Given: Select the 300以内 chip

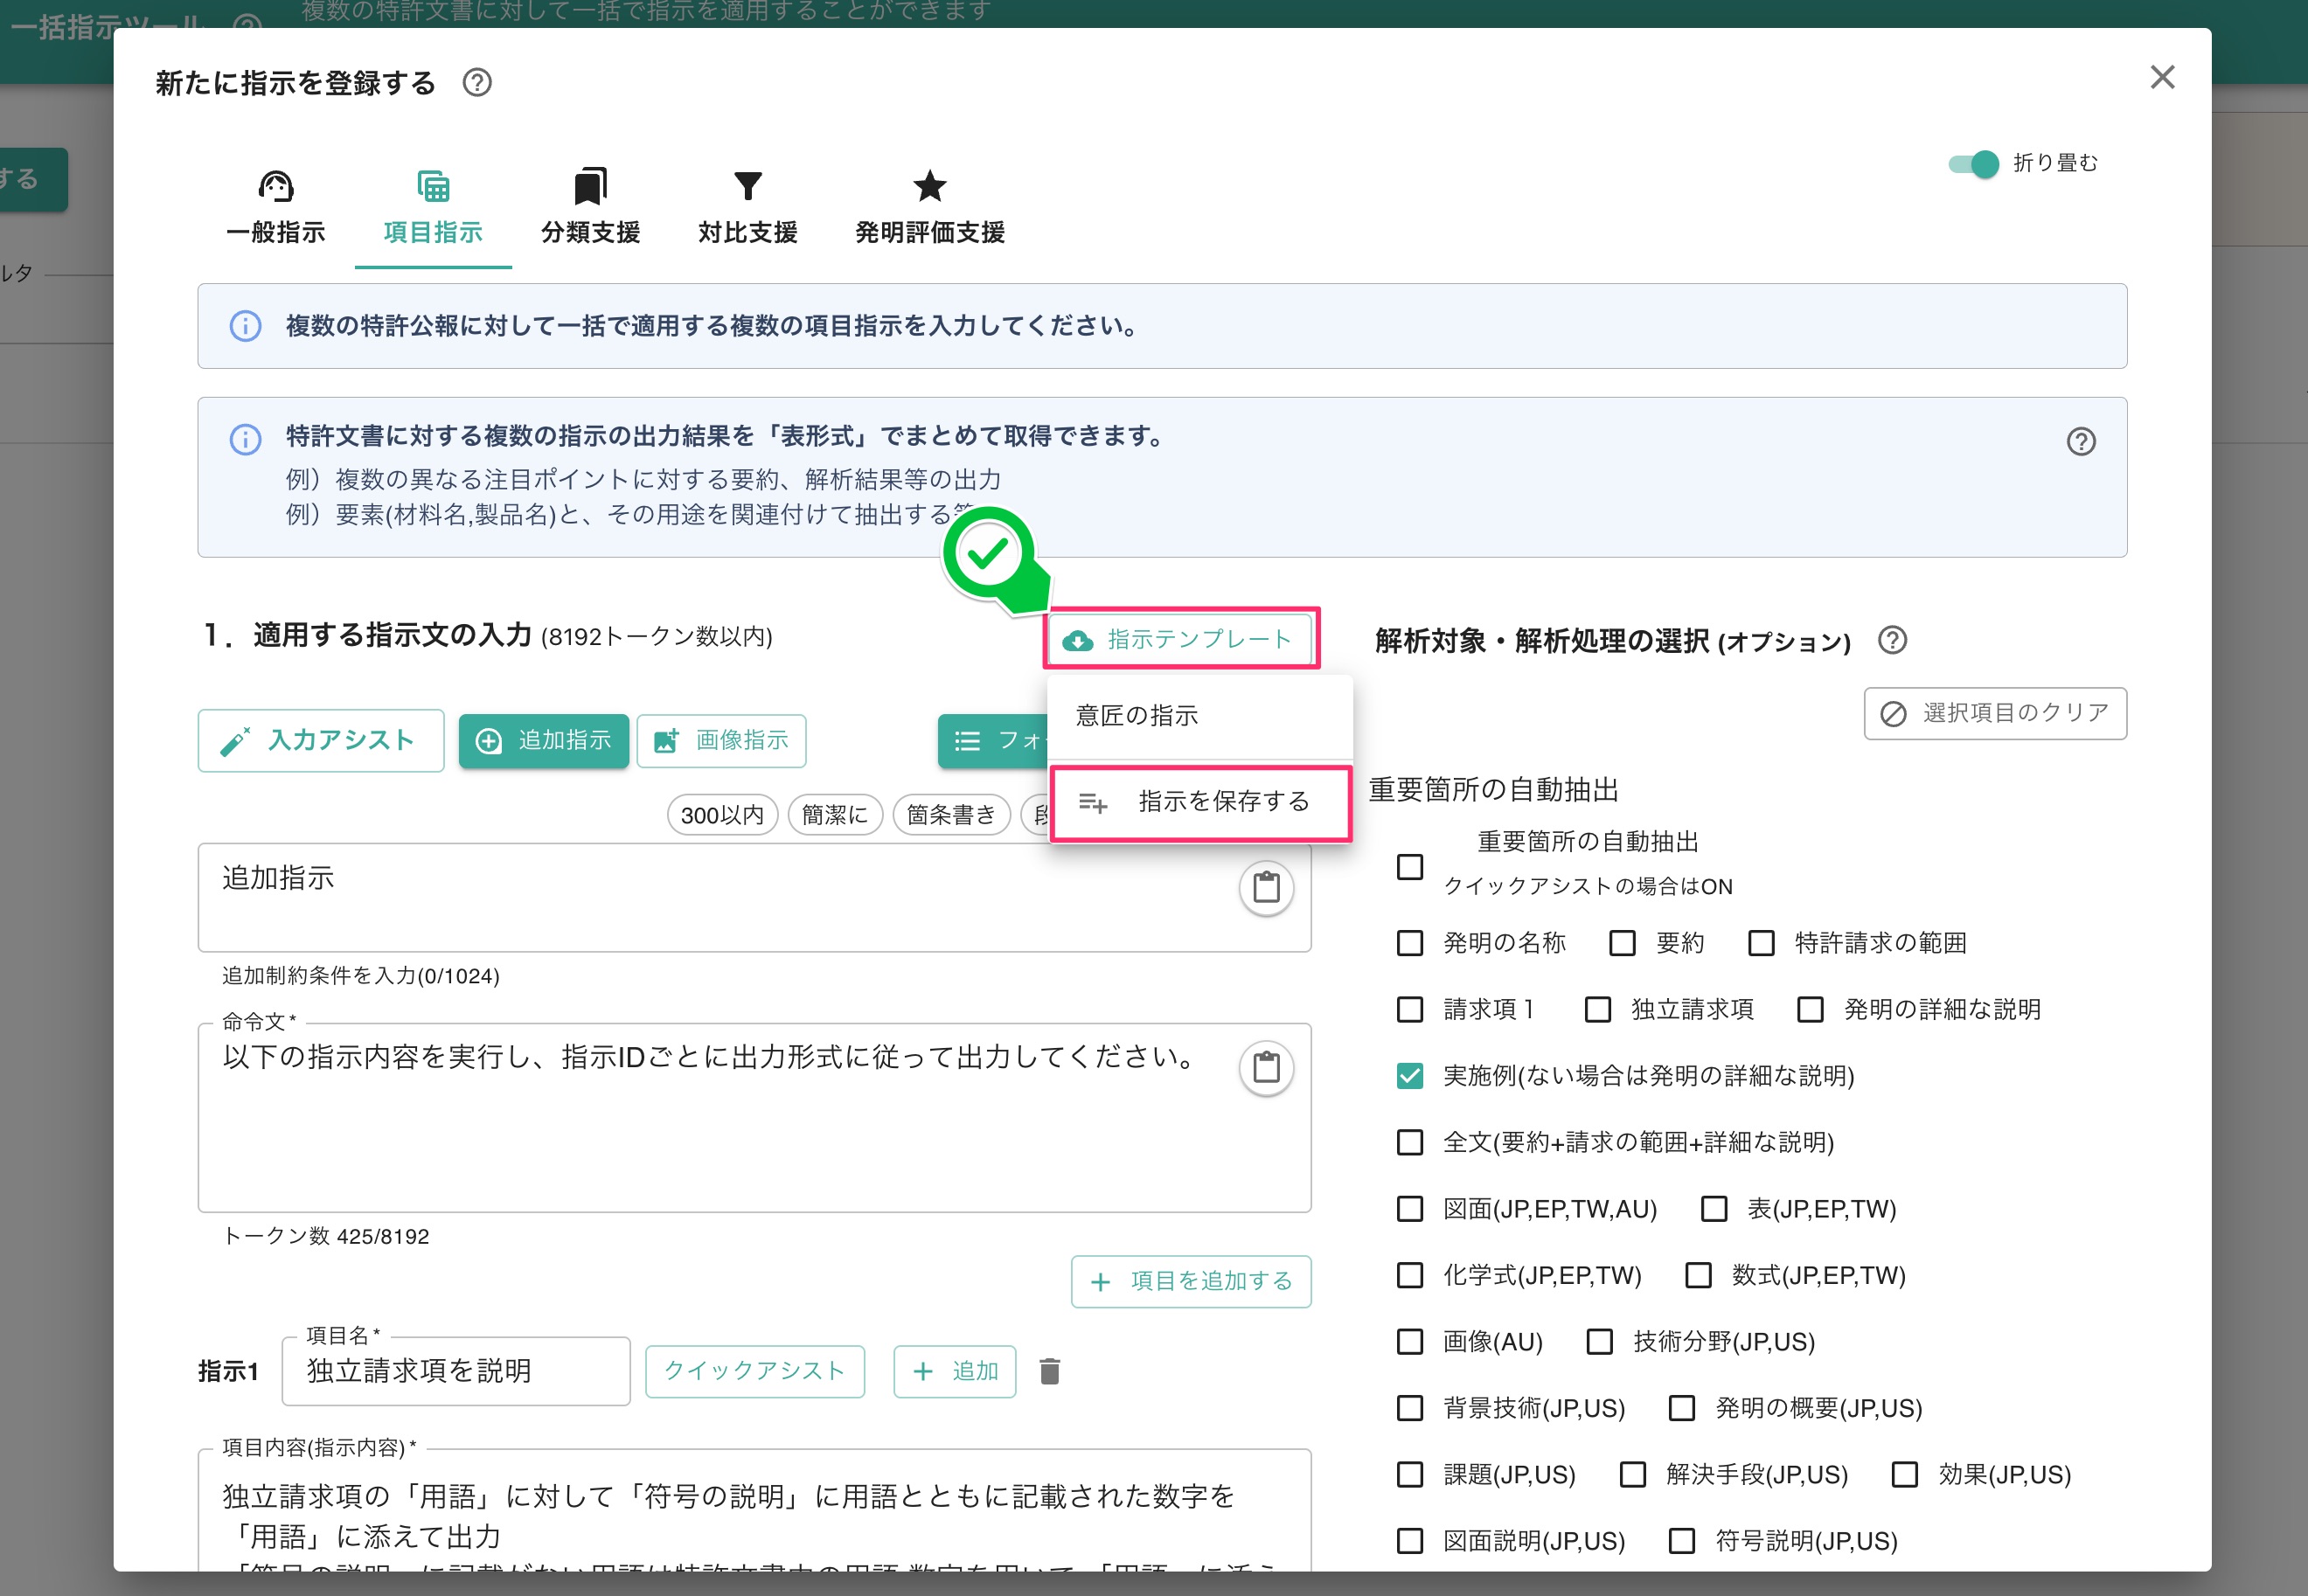Looking at the screenshot, I should [722, 815].
